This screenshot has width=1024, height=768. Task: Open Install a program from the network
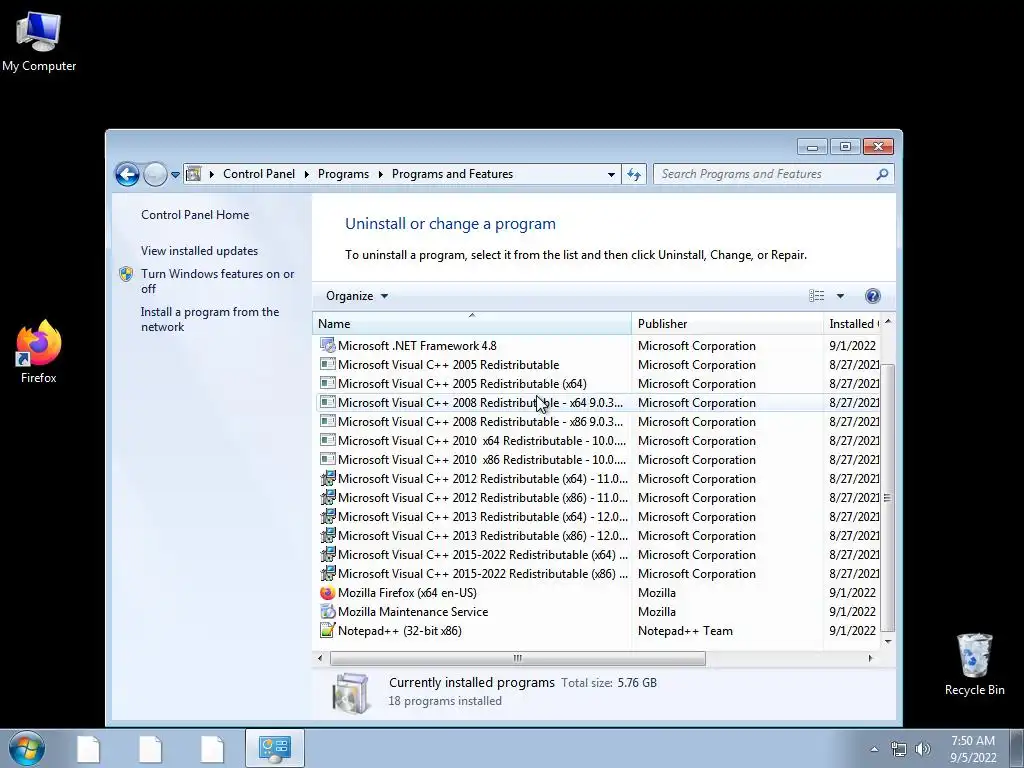pyautogui.click(x=210, y=319)
